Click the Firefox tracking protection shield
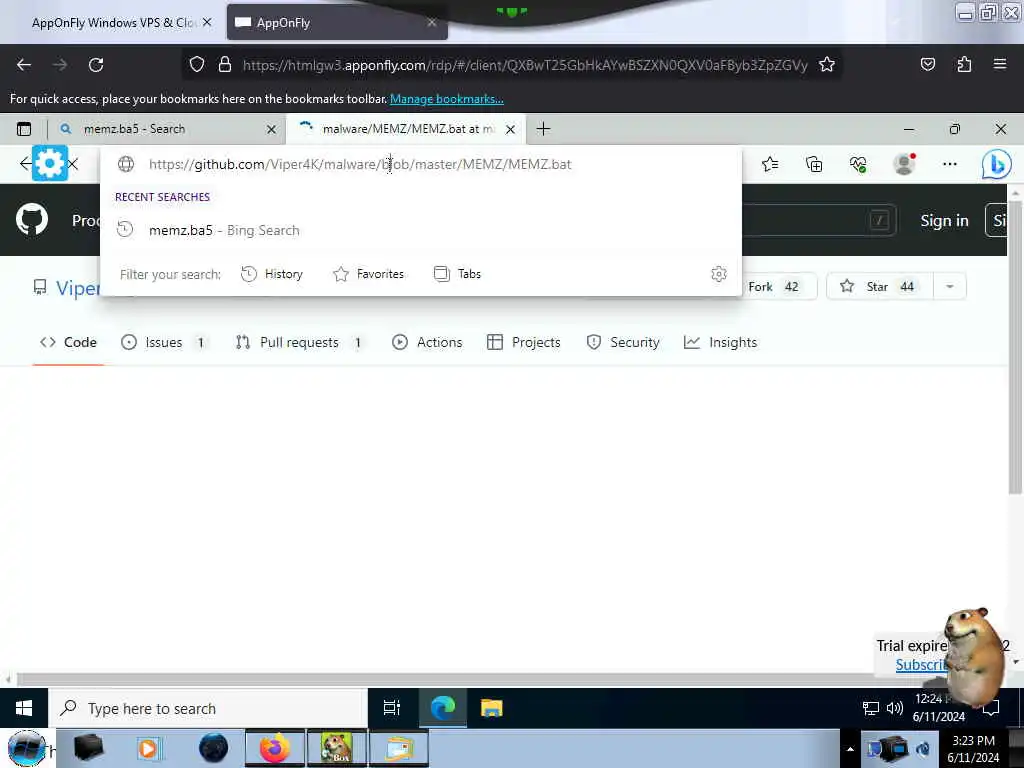This screenshot has height=768, width=1024. [197, 65]
